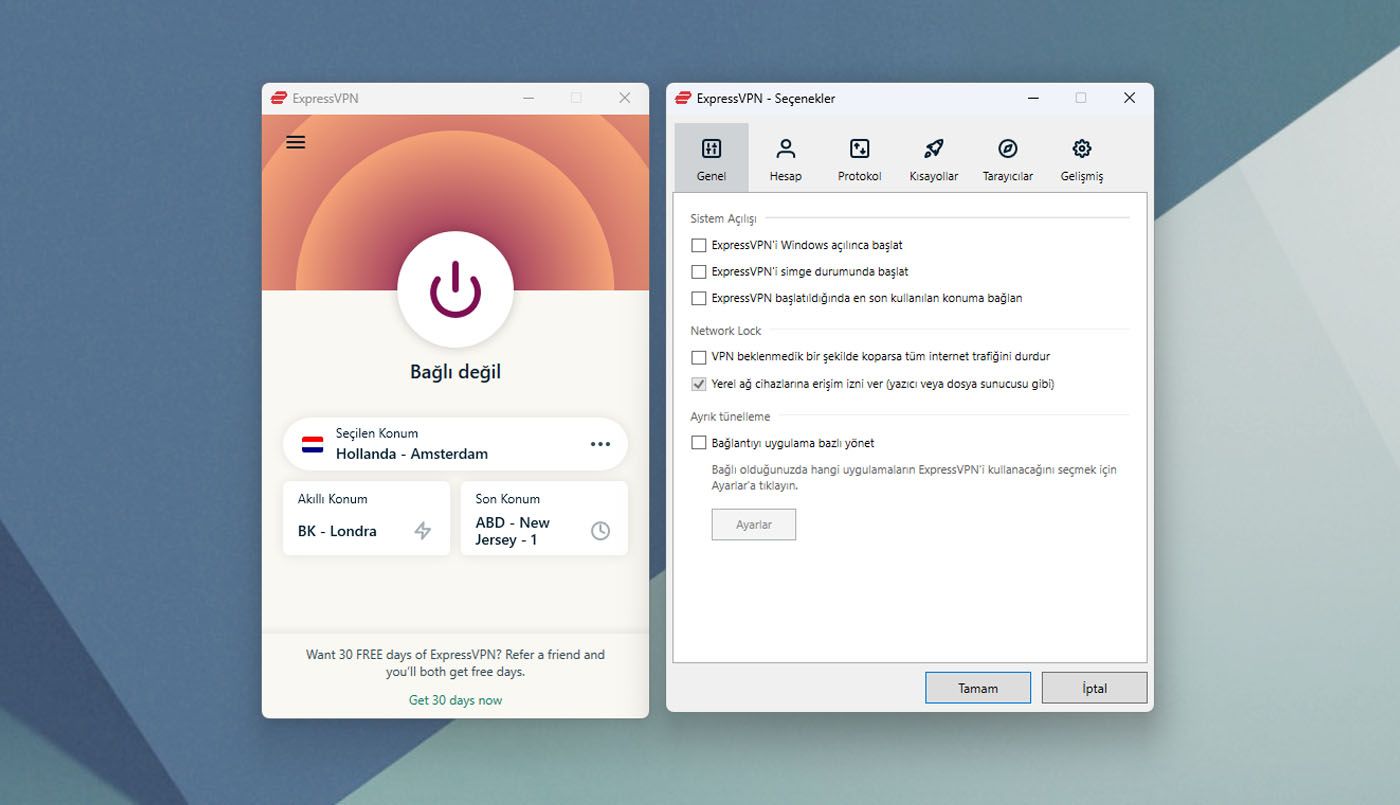Open the Tarayıcılar compass tab
Viewport: 1400px width, 805px height.
point(1007,158)
